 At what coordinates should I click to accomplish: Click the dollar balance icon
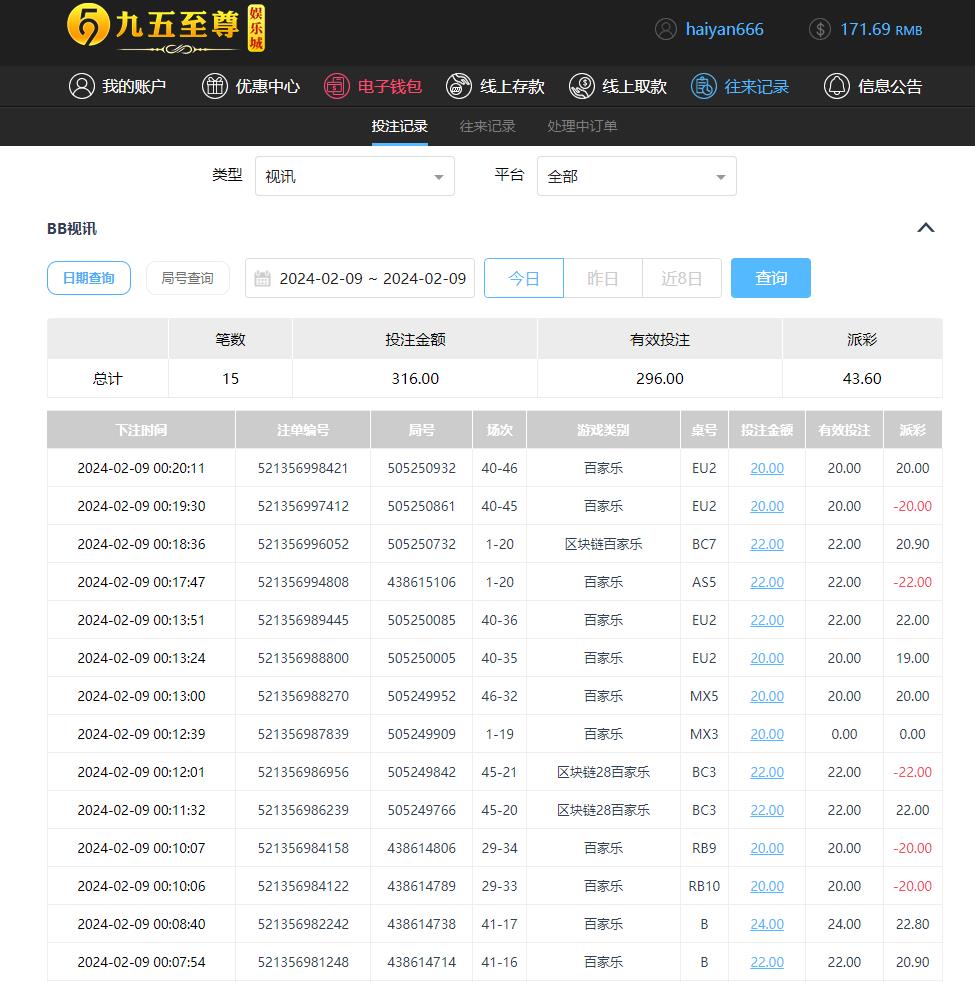pos(820,29)
